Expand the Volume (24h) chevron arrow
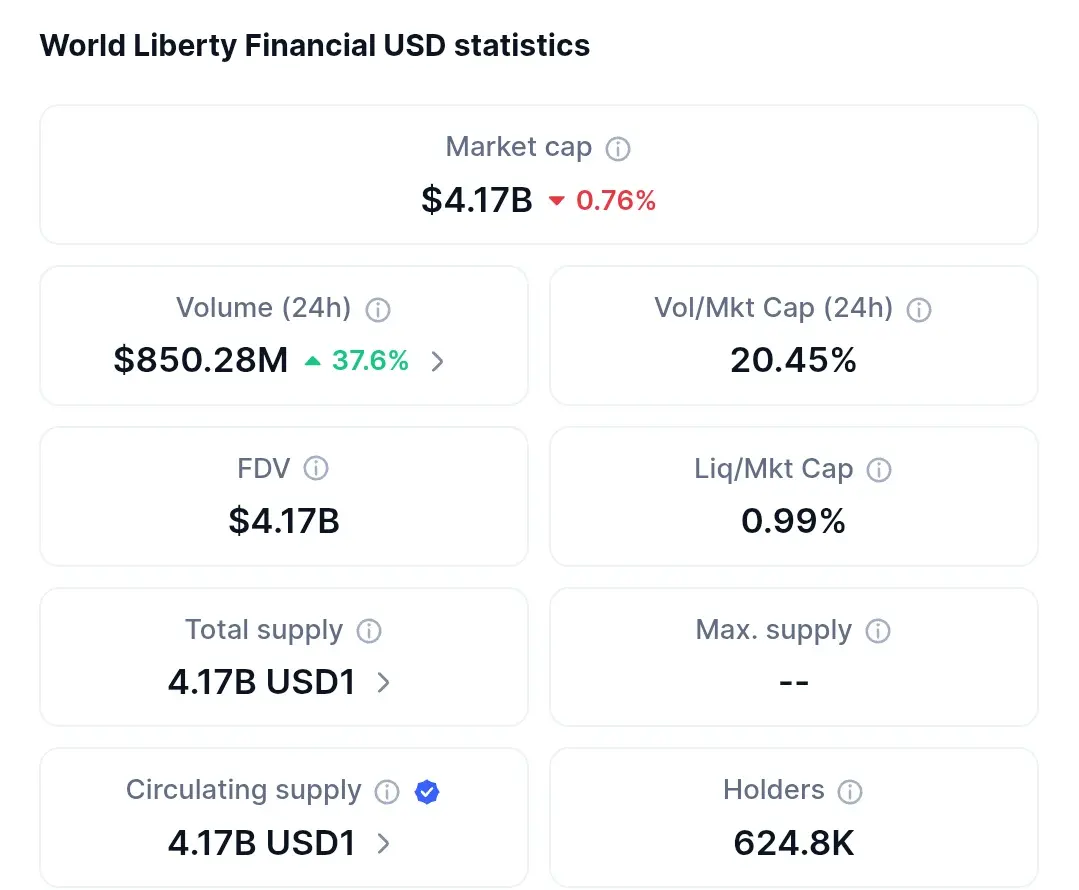The width and height of the screenshot is (1079, 890). point(437,361)
